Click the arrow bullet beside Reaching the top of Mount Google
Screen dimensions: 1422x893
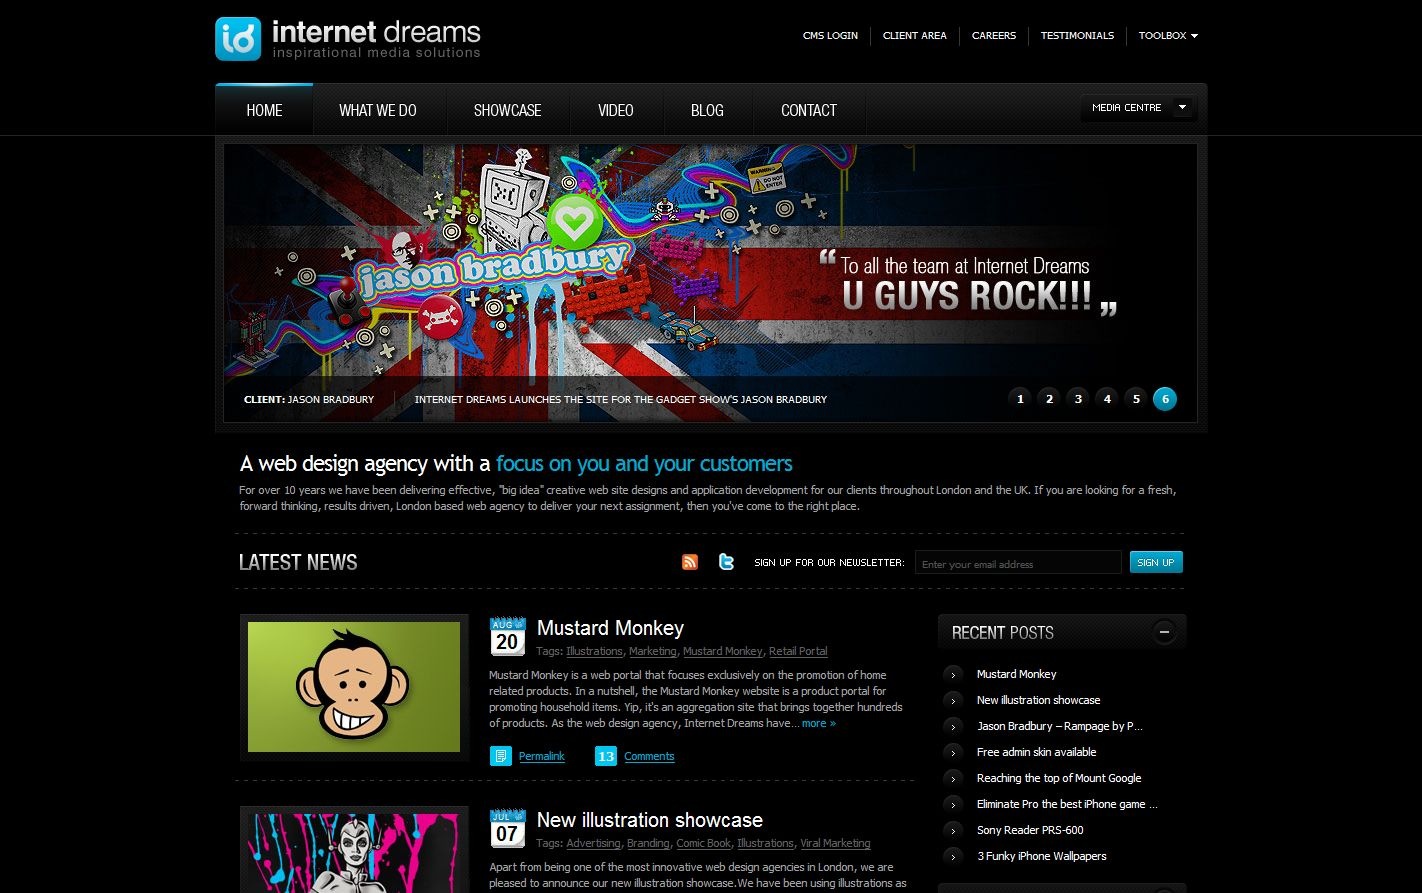(953, 778)
